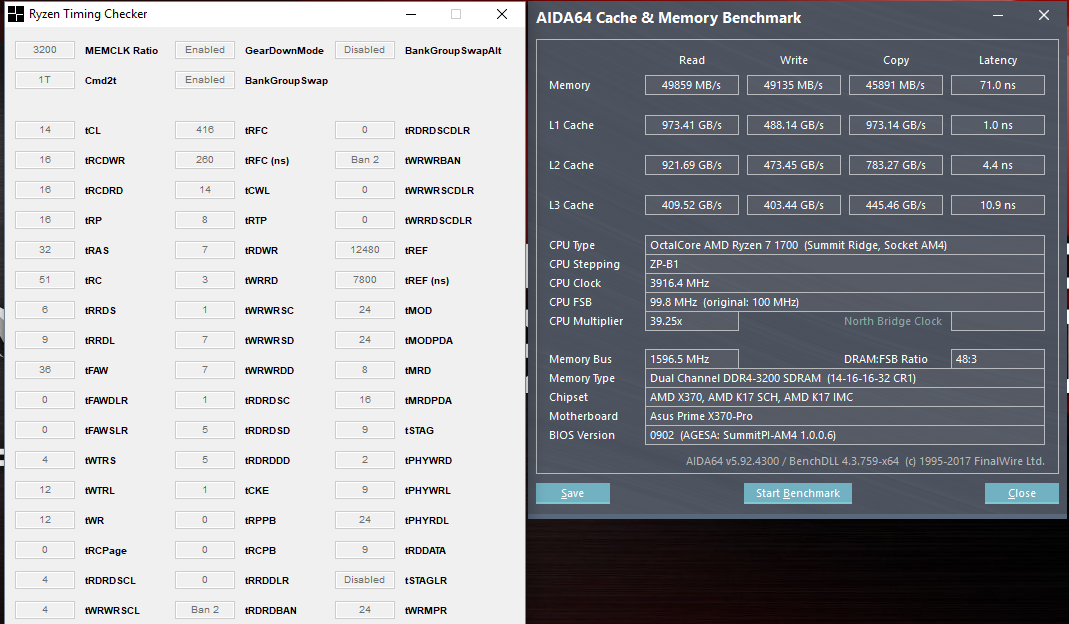Click the tRTP value box
Viewport: 1069px width, 624px height.
[x=205, y=220]
